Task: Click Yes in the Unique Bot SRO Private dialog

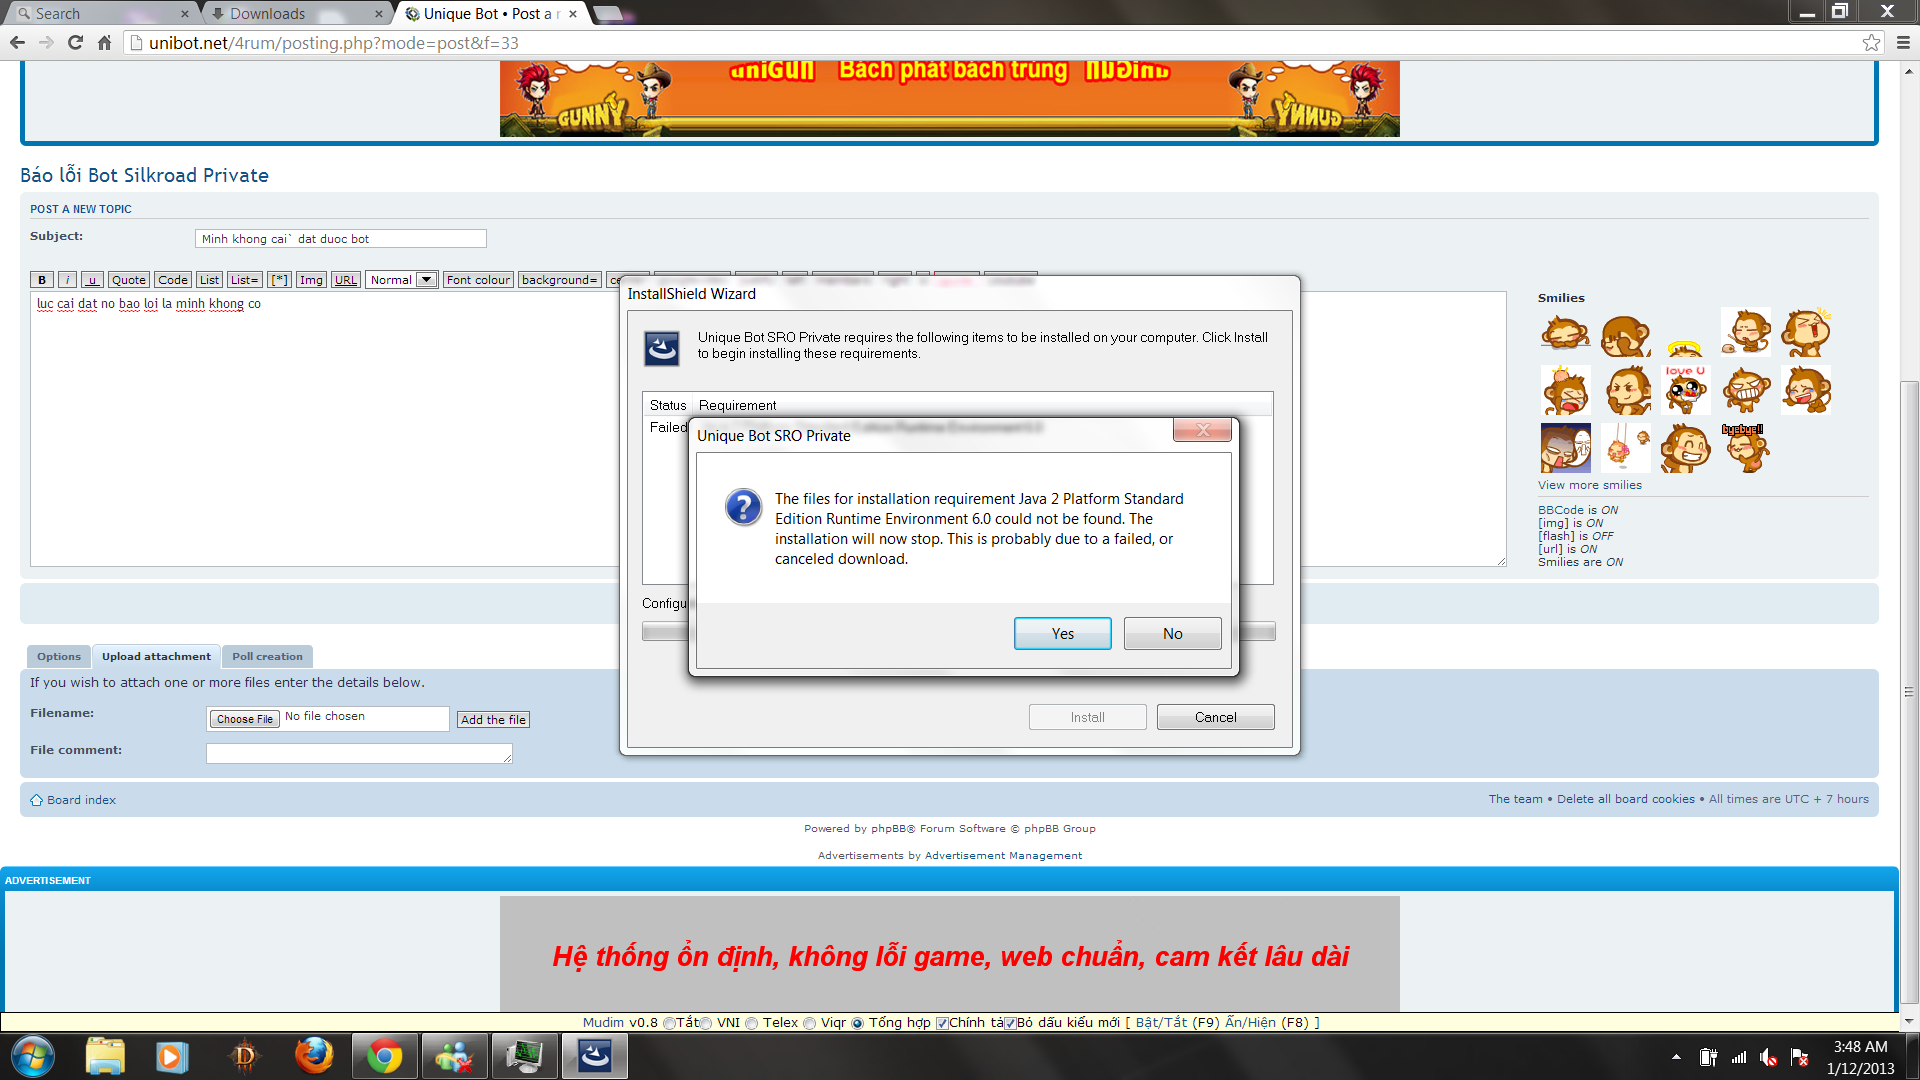Action: (x=1062, y=634)
